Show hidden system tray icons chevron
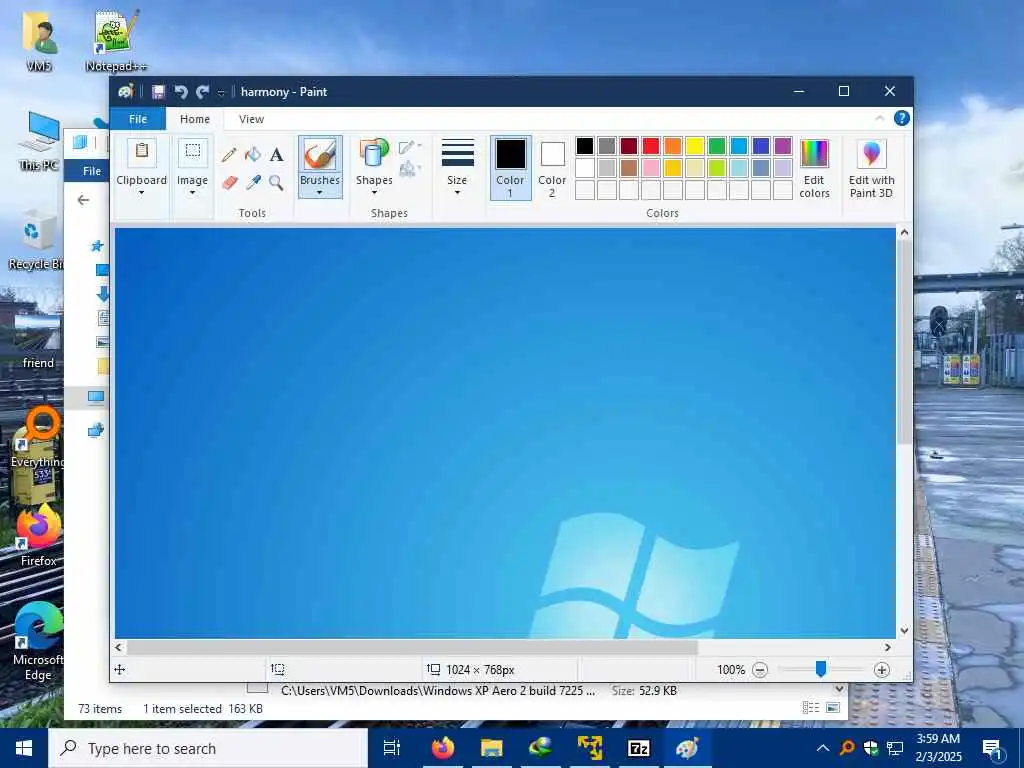Image resolution: width=1024 pixels, height=768 pixels. point(823,748)
